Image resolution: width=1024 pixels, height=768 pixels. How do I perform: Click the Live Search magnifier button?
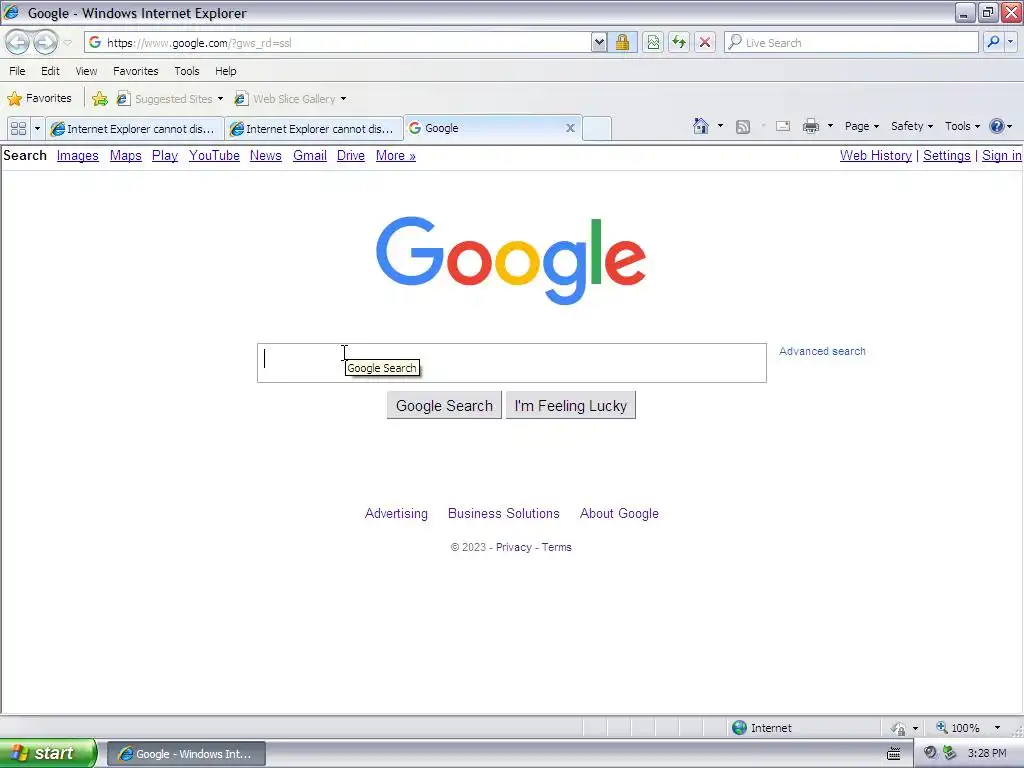tap(993, 42)
